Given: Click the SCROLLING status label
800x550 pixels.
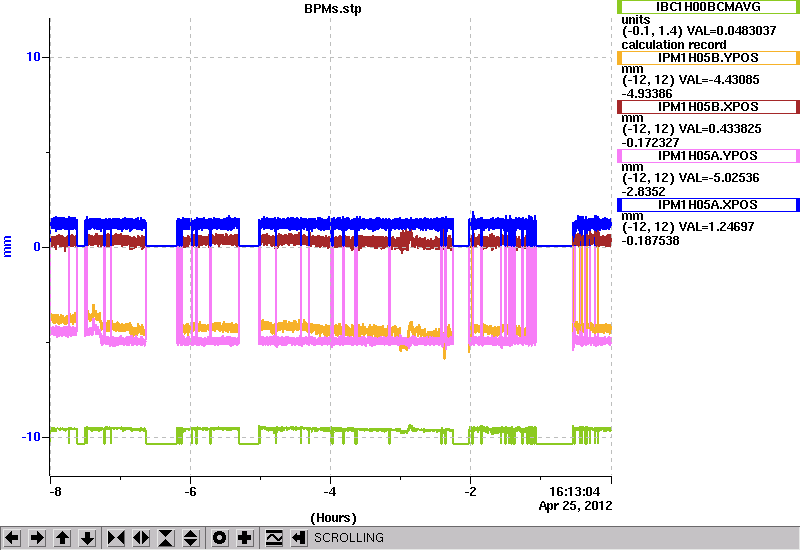Looking at the screenshot, I should point(349,538).
